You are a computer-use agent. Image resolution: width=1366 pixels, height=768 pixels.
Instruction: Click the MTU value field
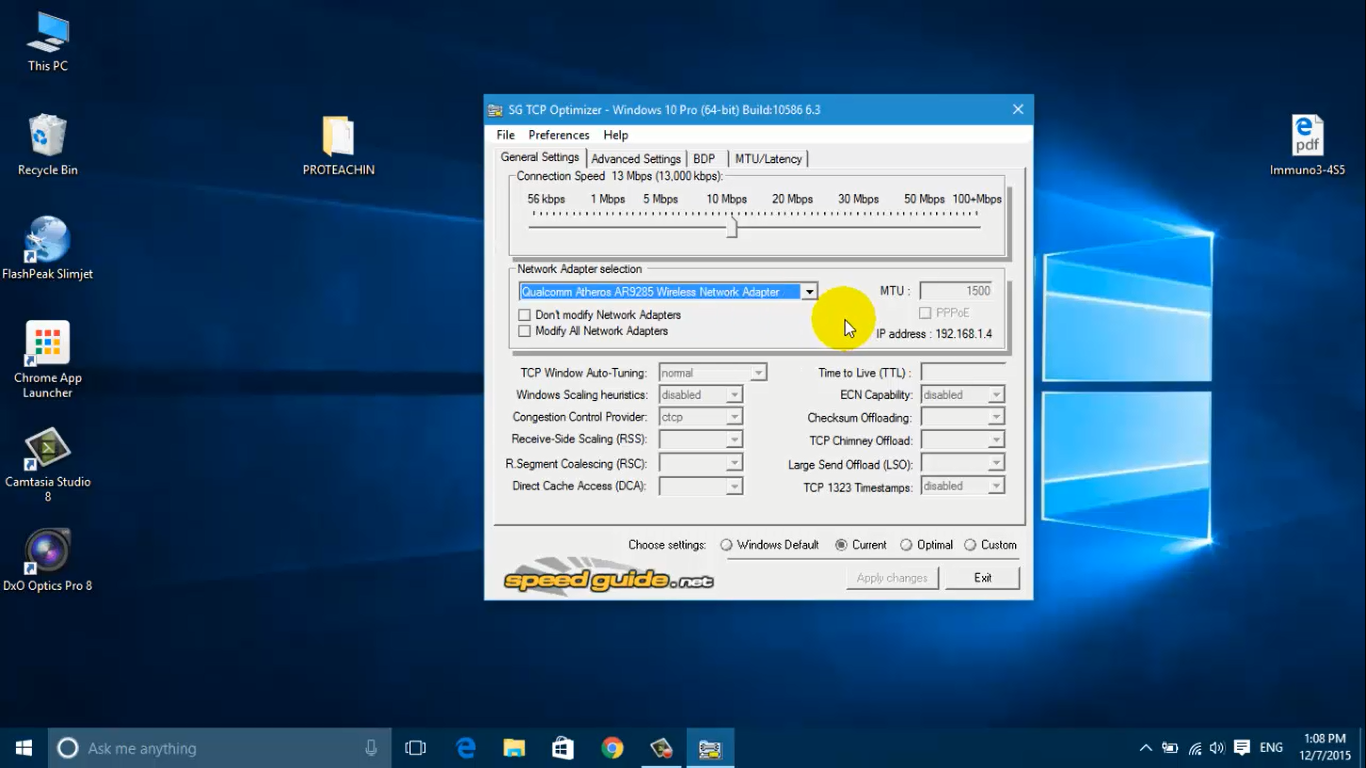pyautogui.click(x=956, y=291)
